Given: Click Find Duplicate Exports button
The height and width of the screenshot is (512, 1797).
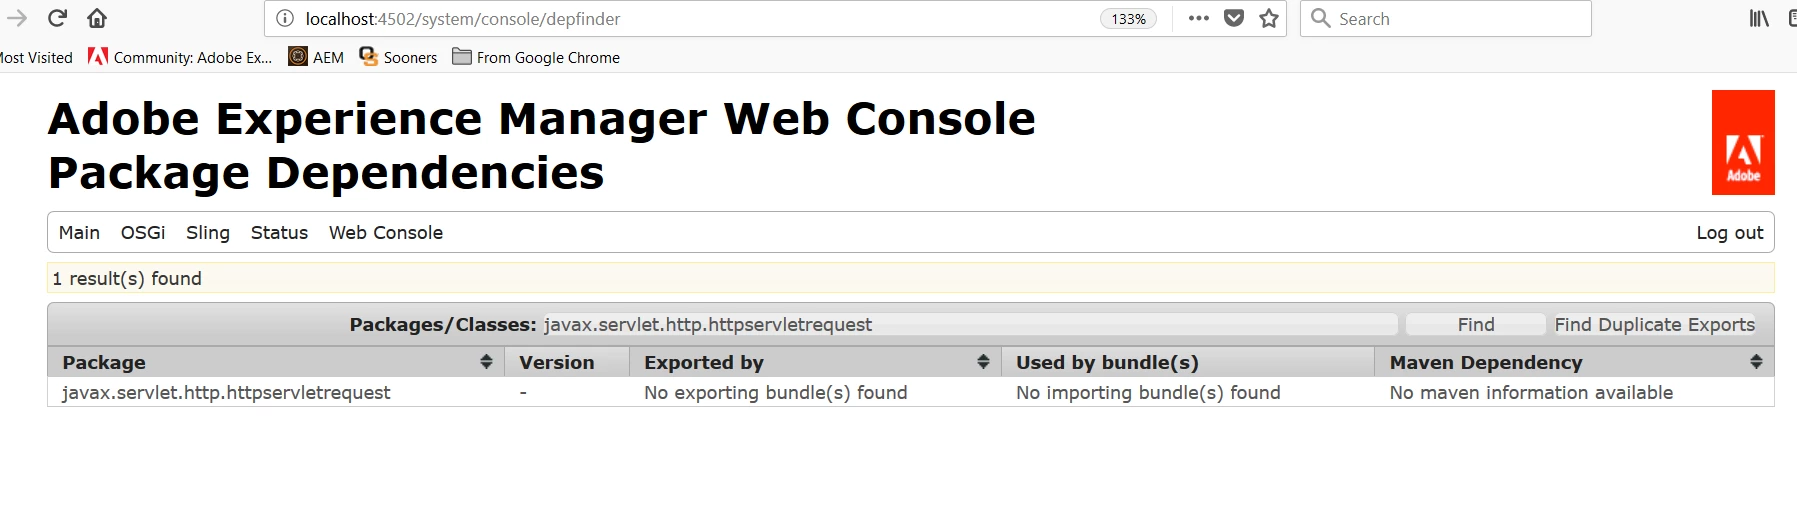Looking at the screenshot, I should [x=1654, y=324].
